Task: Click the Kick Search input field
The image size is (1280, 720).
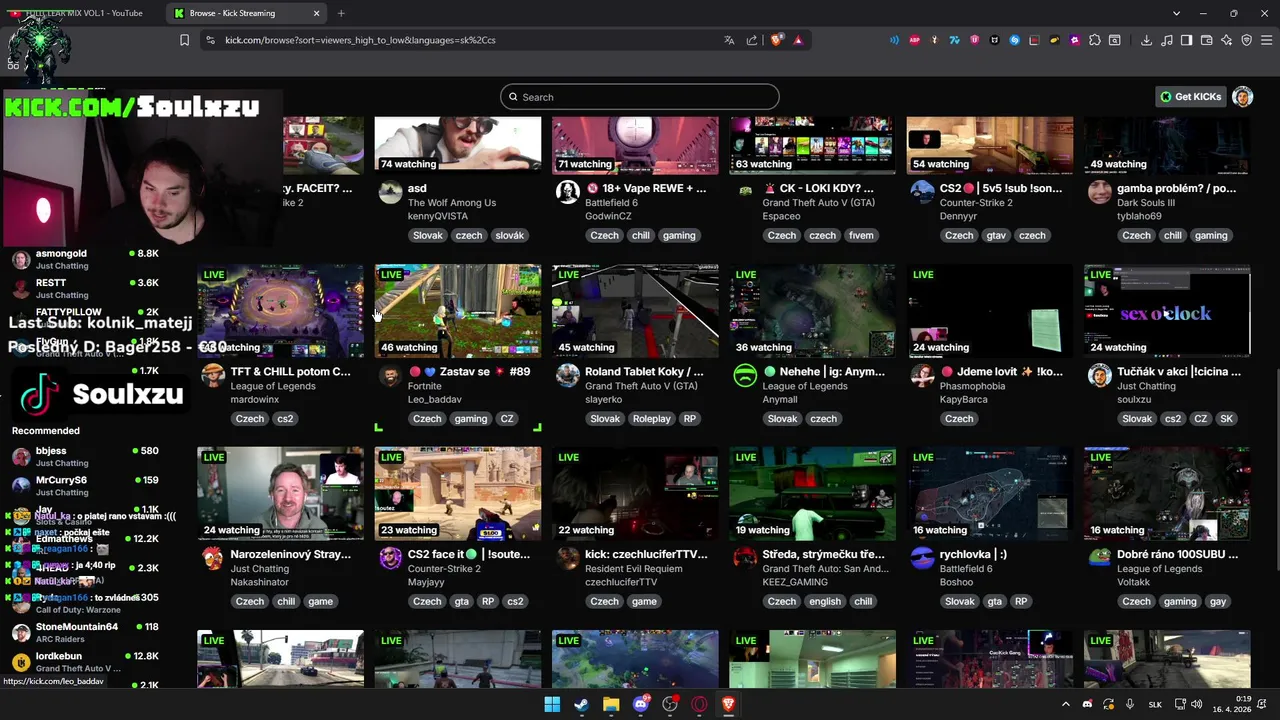Action: (x=640, y=97)
